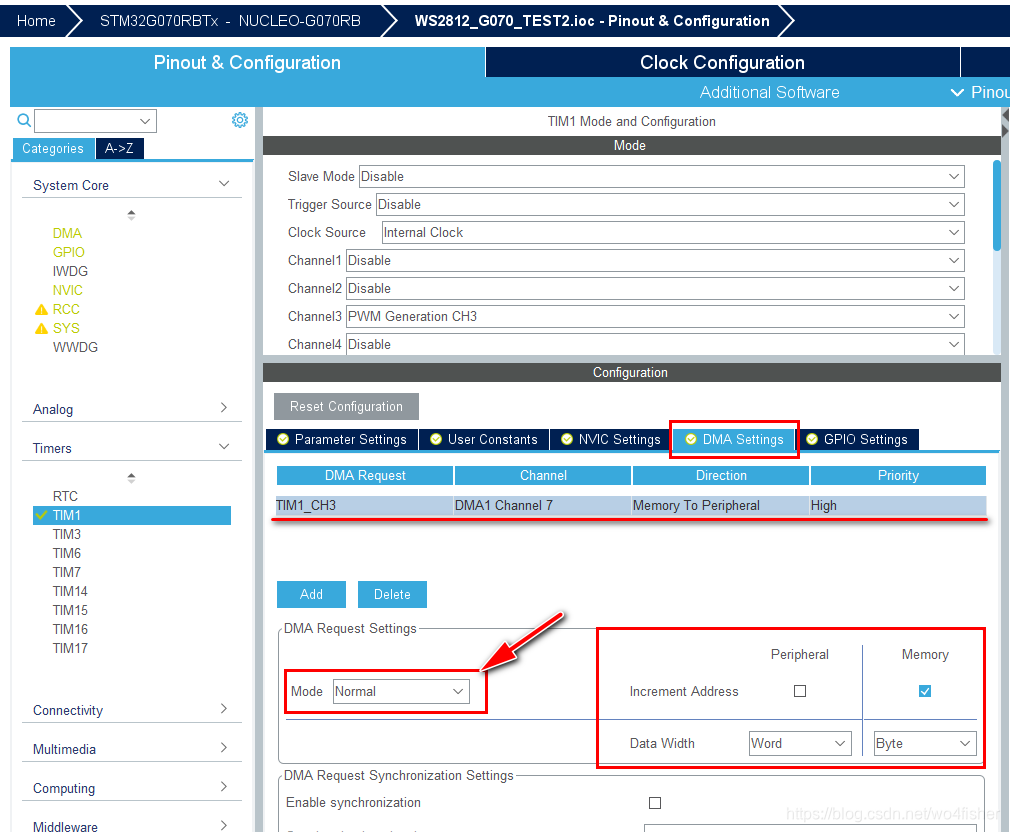The height and width of the screenshot is (832, 1010).
Task: Click the NVIC Settings status check icon
Action: coord(567,439)
